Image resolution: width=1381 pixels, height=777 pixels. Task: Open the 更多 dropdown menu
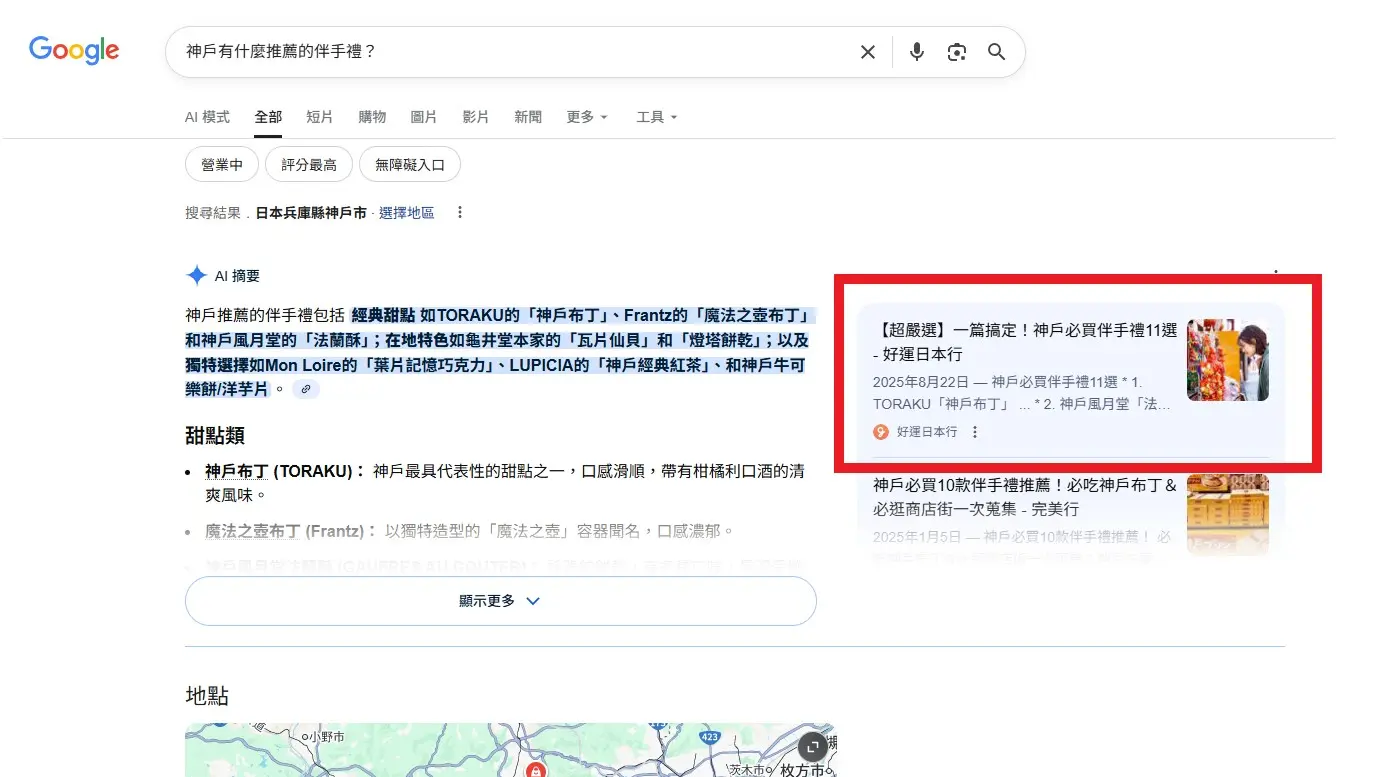tap(586, 117)
